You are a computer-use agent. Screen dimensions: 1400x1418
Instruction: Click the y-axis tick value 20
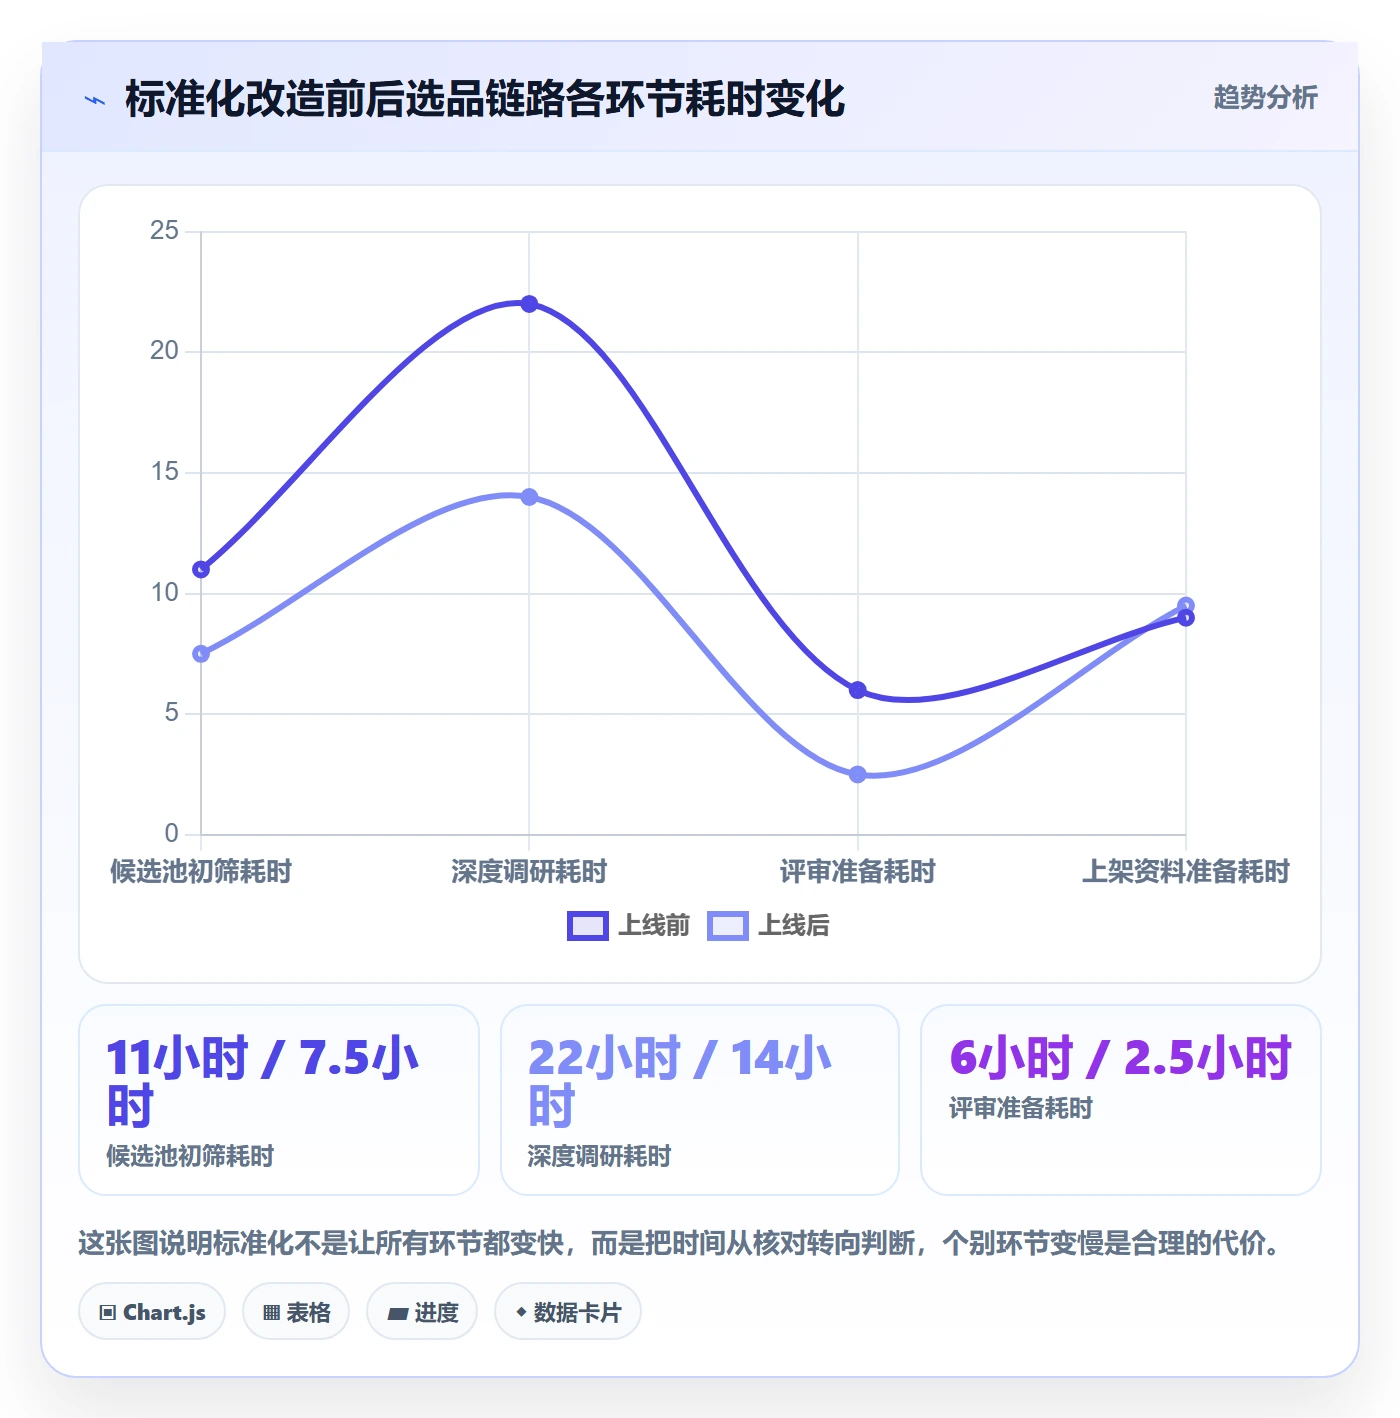coord(164,351)
